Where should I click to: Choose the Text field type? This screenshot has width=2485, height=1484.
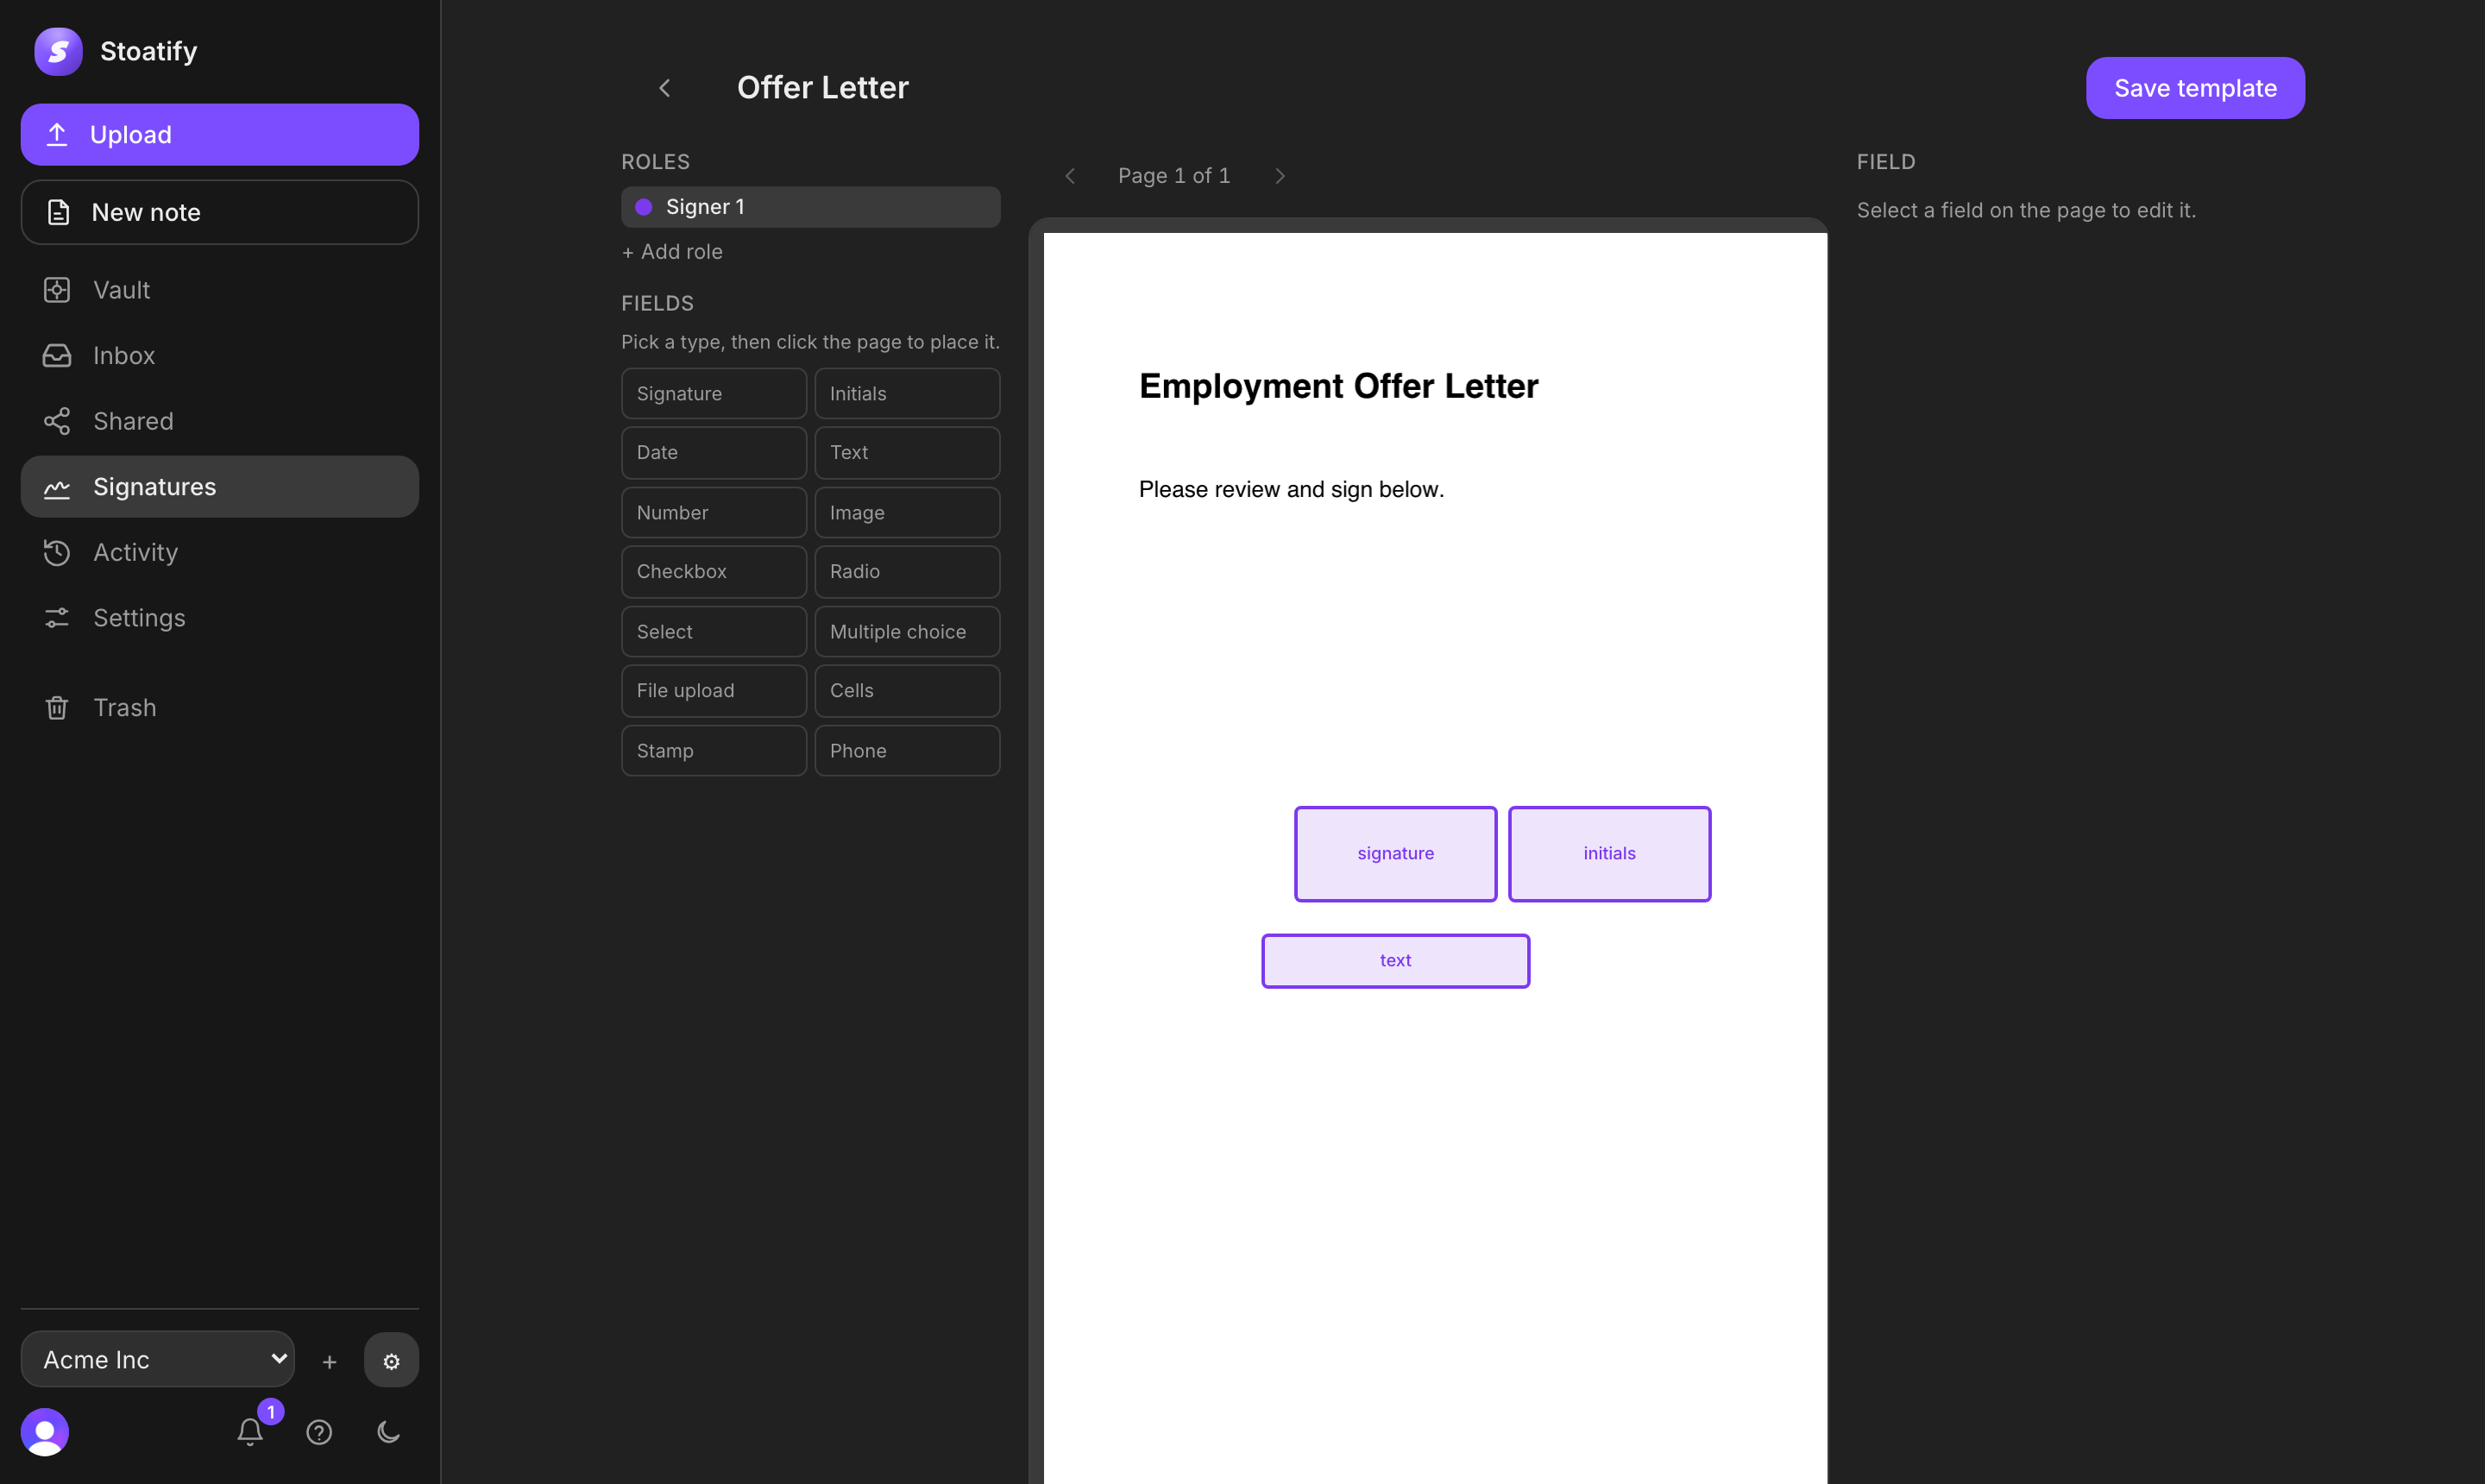tap(907, 452)
